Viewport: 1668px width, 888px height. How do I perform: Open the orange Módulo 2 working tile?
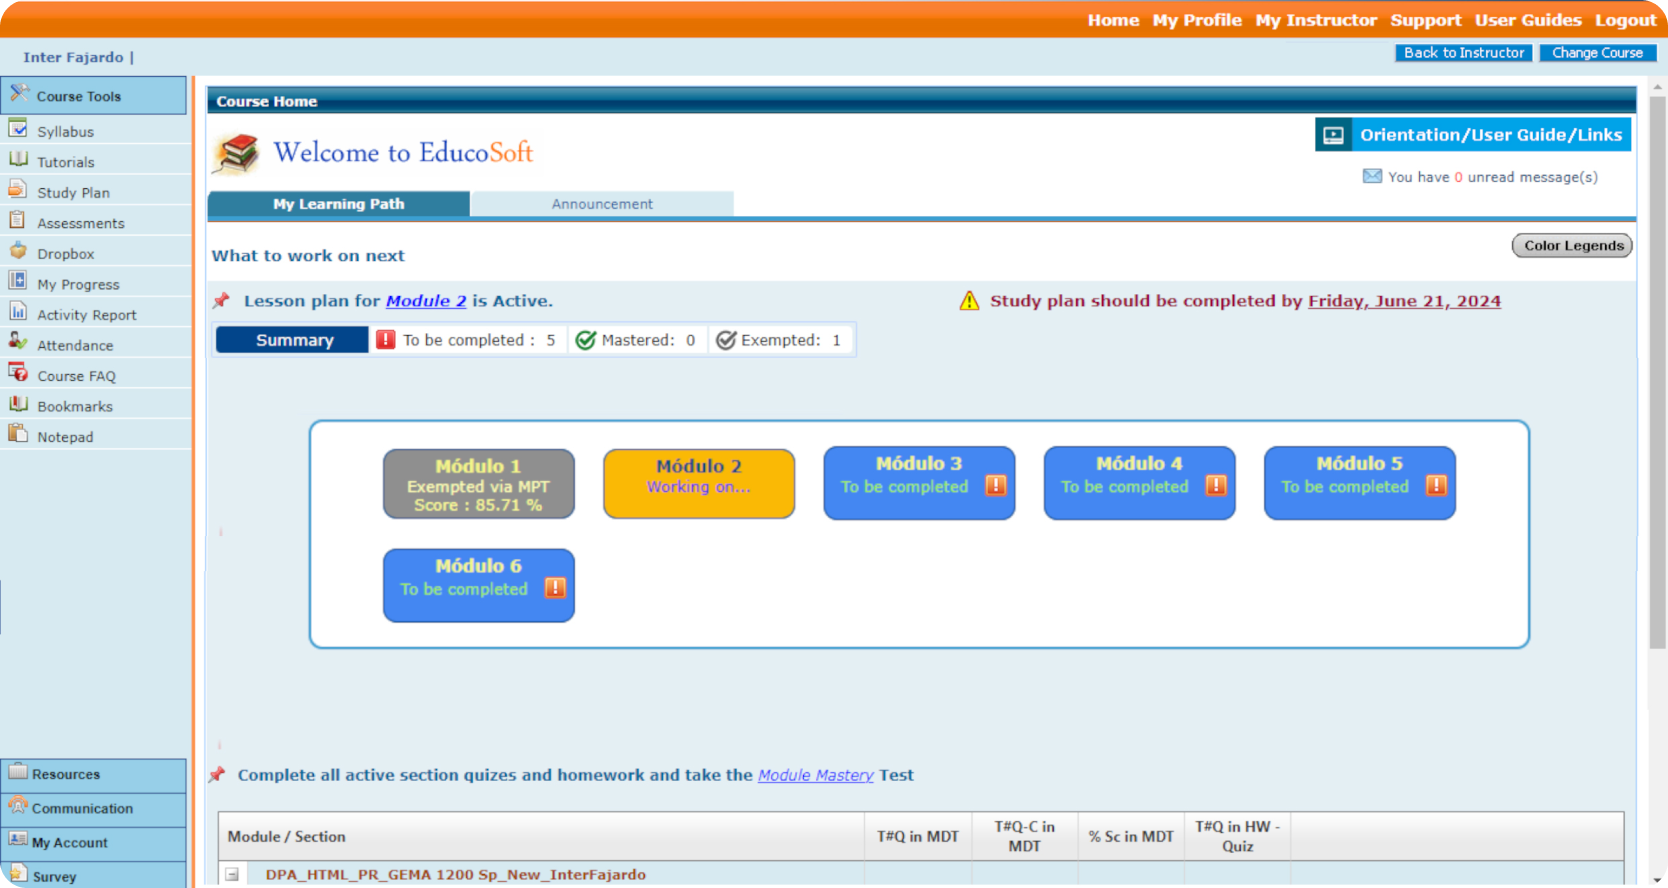(699, 484)
